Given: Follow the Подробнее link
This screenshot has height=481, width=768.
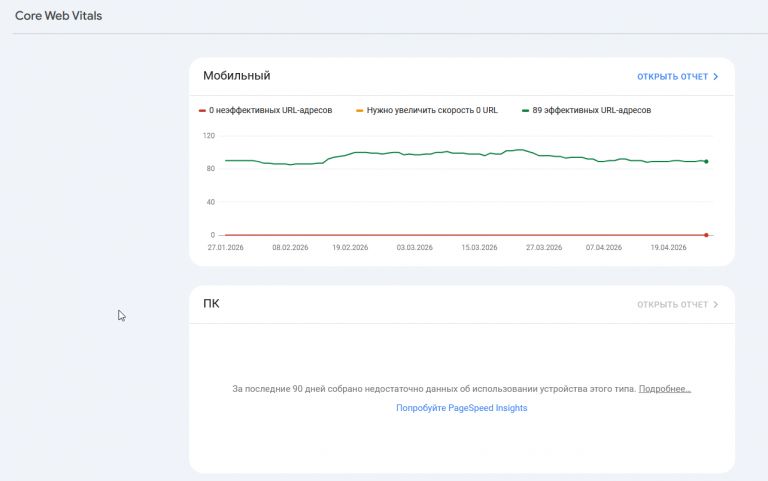Looking at the screenshot, I should click(x=665, y=388).
